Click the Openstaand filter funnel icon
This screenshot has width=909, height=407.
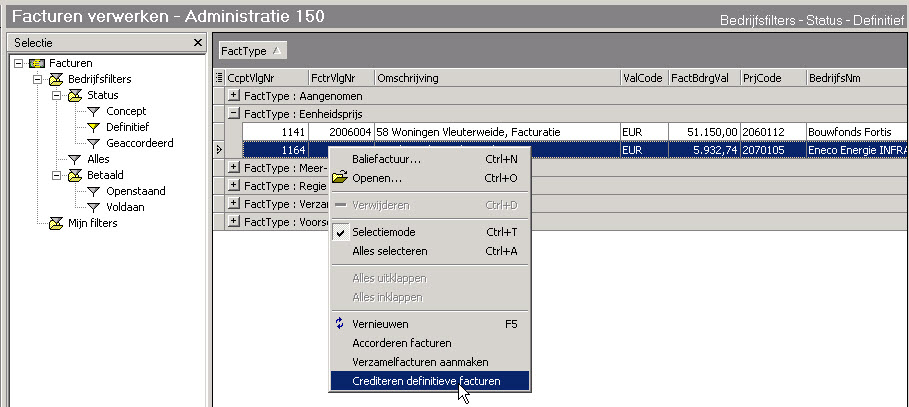(x=93, y=191)
